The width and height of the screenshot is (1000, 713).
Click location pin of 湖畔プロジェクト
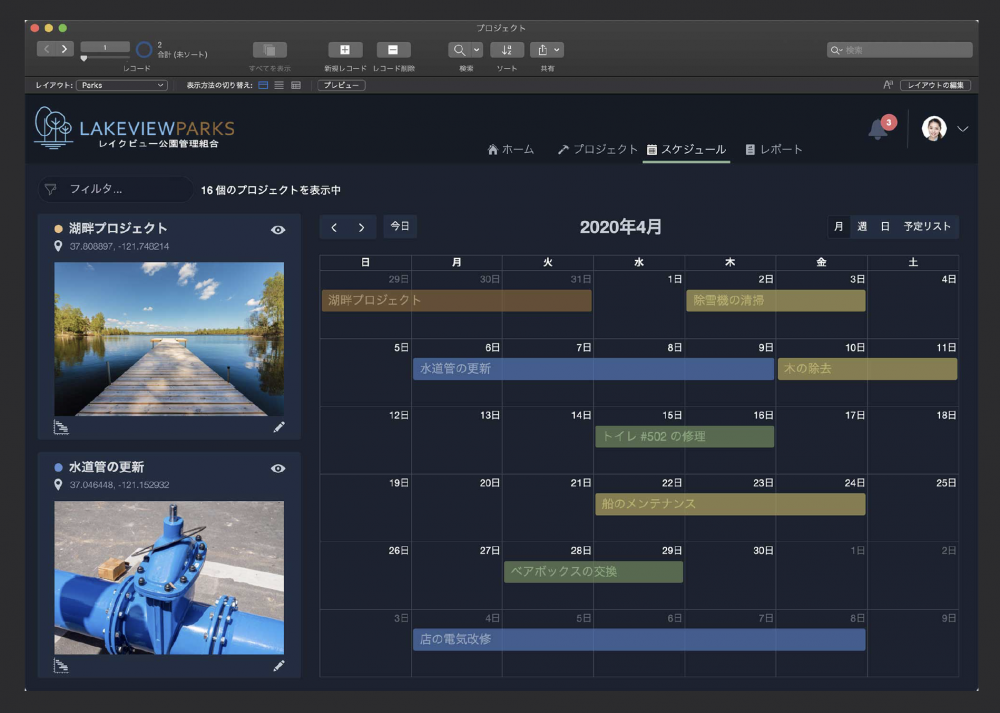click(x=58, y=246)
